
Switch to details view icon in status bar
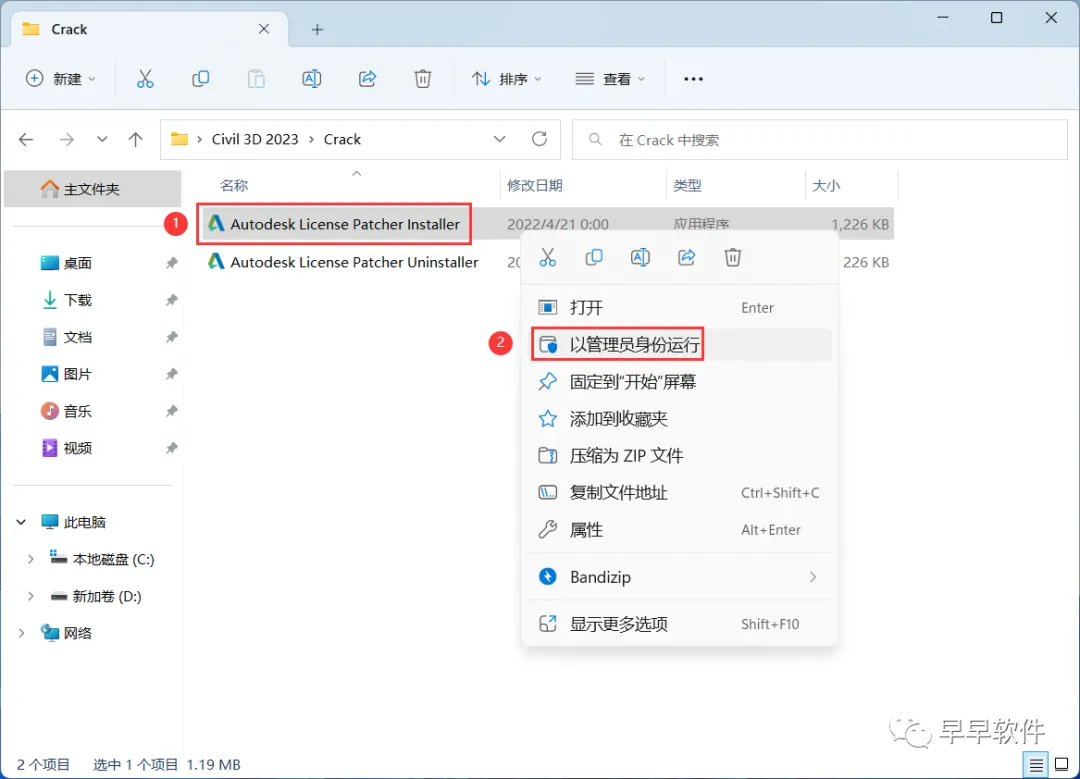[x=1036, y=765]
